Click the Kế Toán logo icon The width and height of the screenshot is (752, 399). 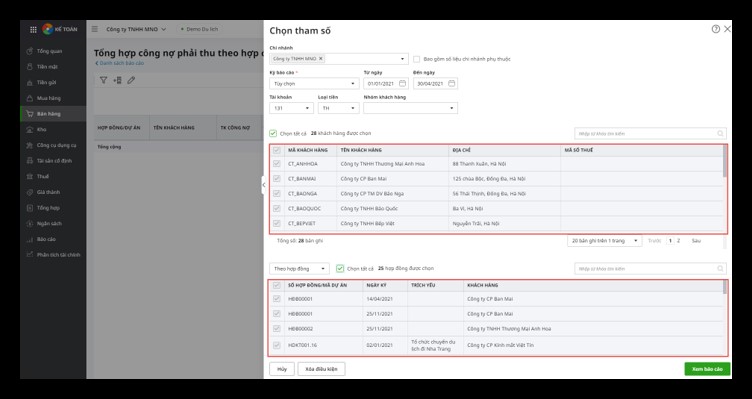point(47,29)
